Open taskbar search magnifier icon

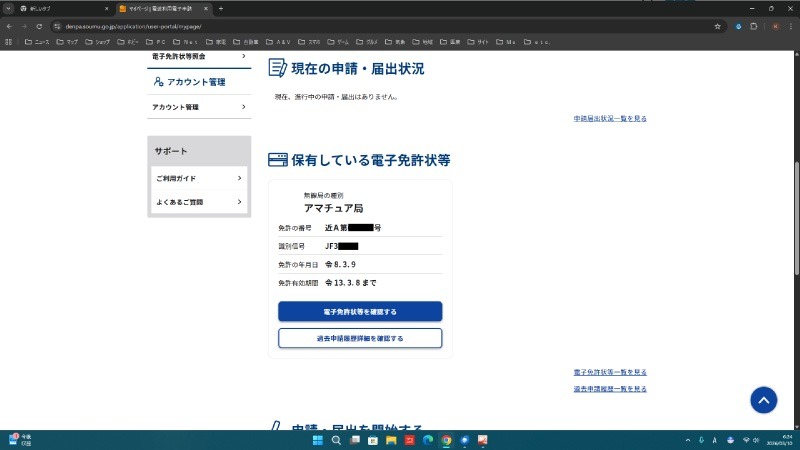(336, 440)
